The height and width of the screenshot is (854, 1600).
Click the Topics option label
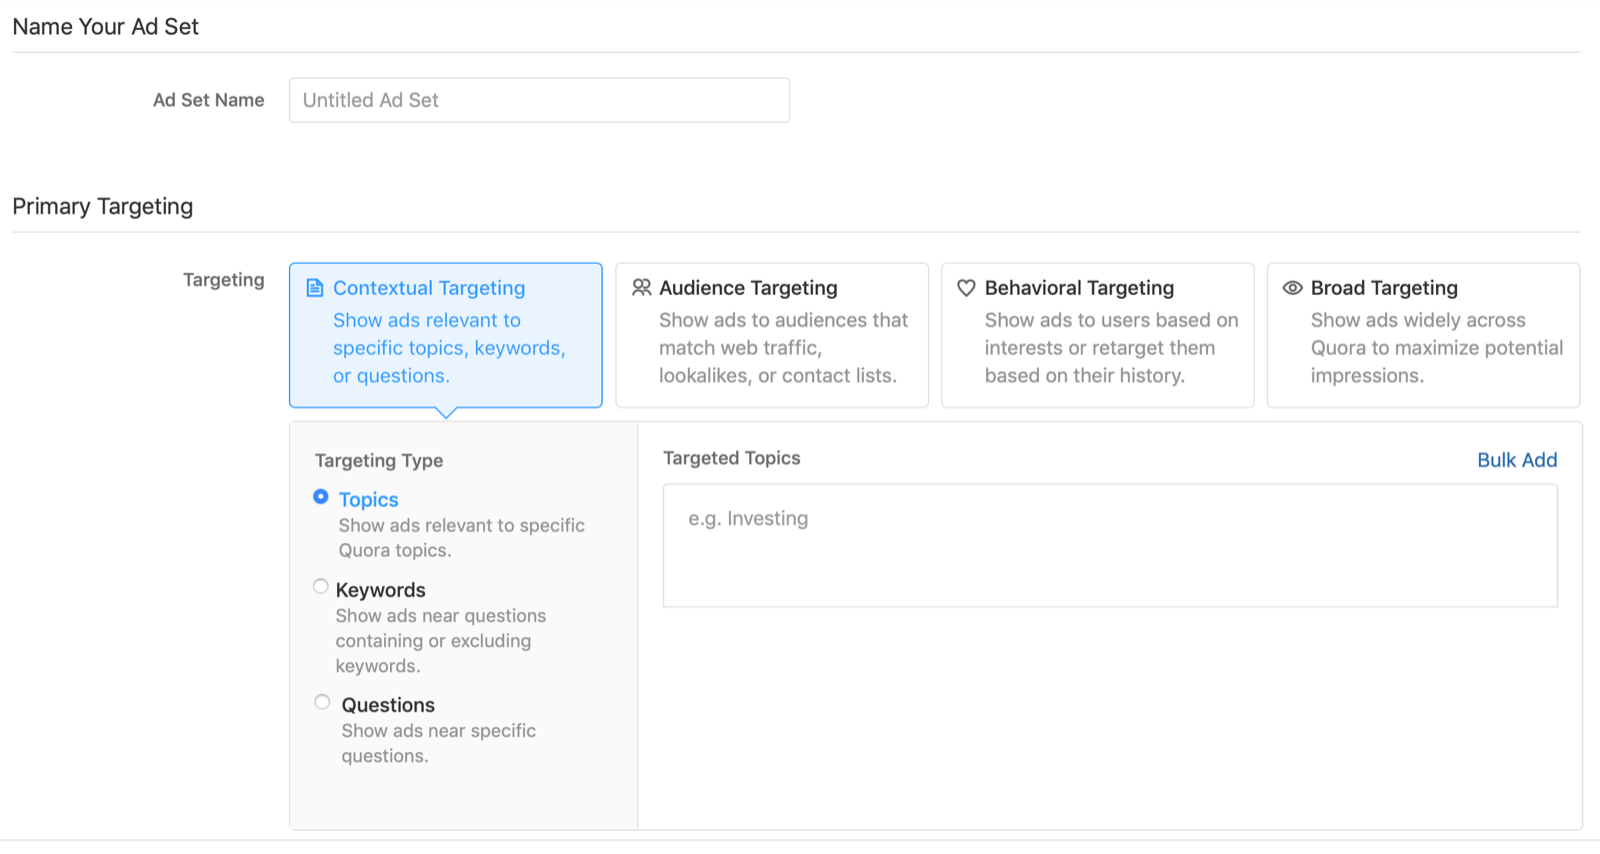(368, 500)
